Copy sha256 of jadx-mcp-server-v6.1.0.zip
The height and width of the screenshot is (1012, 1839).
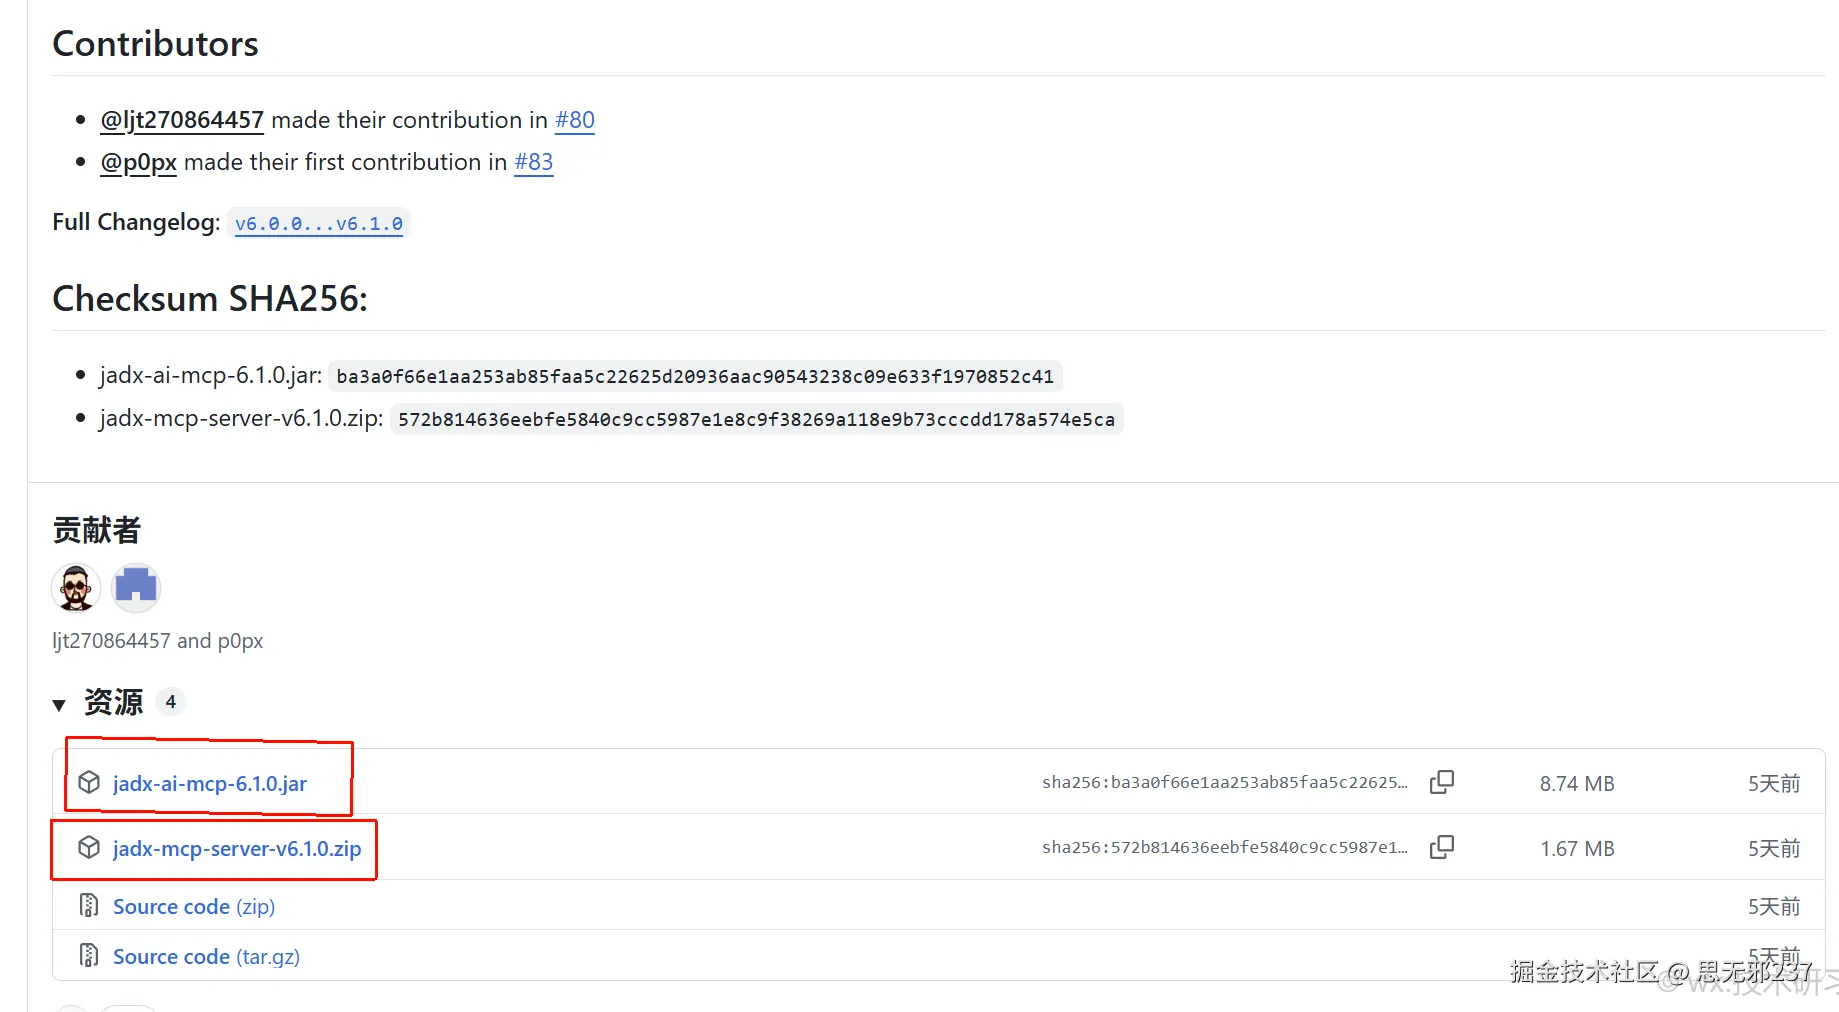1441,847
